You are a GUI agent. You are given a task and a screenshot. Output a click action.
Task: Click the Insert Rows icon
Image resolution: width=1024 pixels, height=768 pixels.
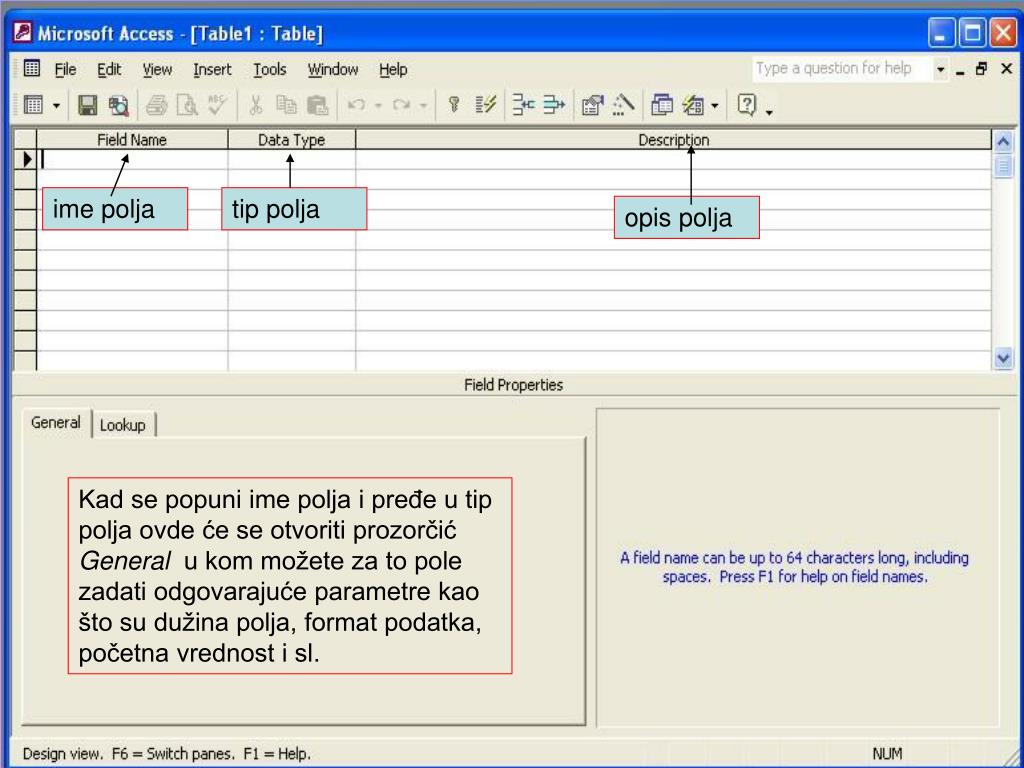click(522, 104)
